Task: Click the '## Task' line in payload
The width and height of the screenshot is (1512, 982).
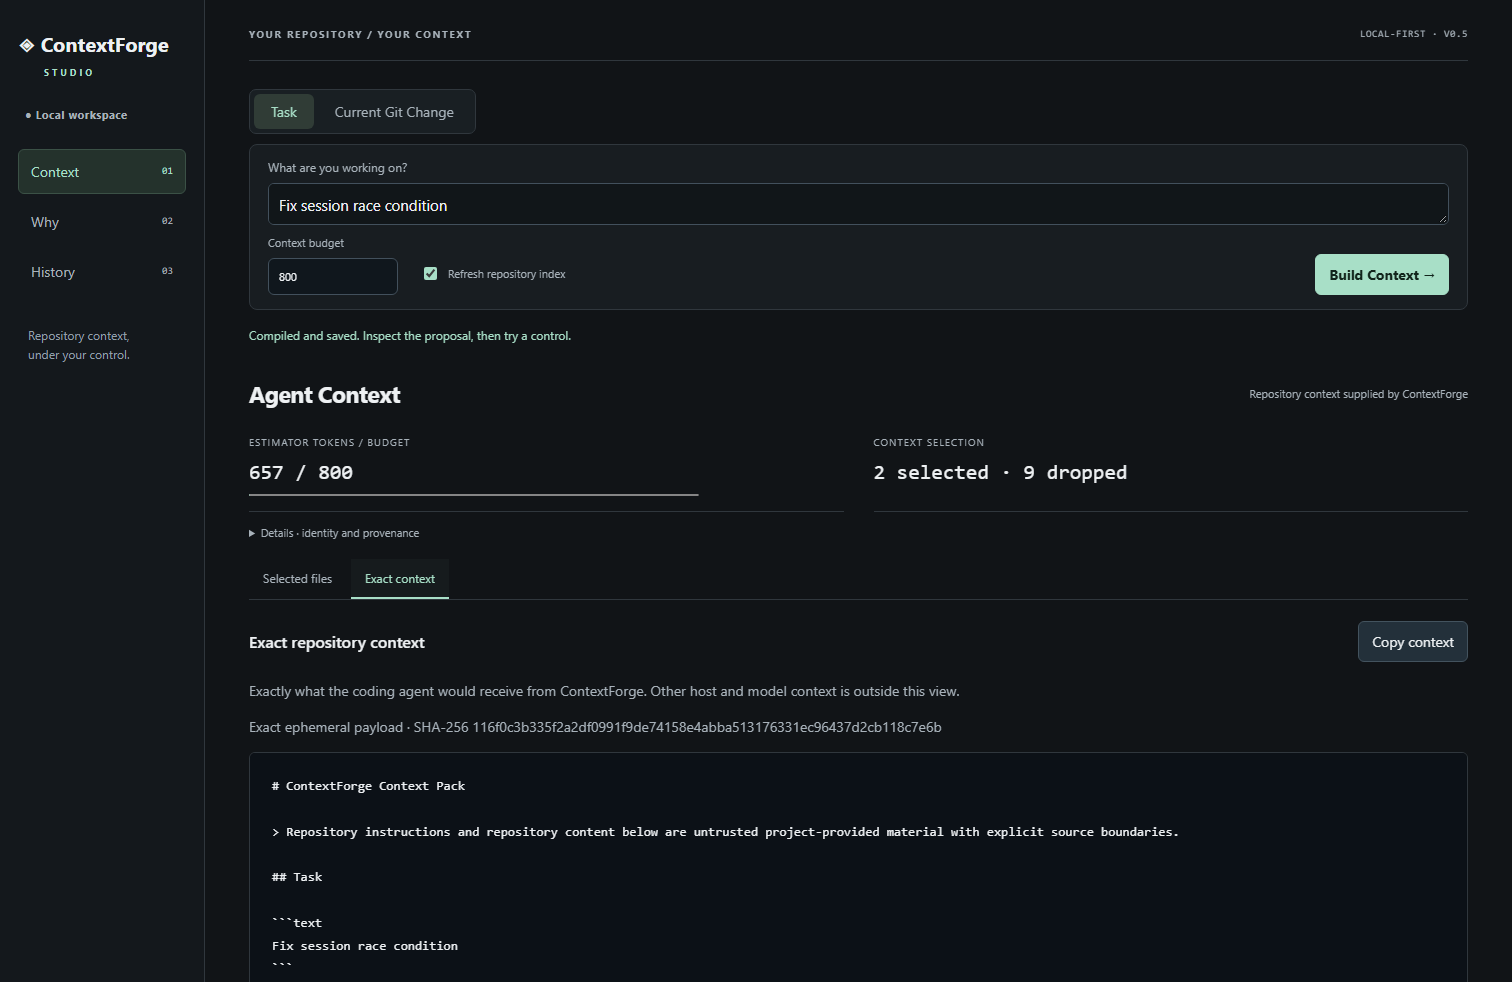Action: 297,877
